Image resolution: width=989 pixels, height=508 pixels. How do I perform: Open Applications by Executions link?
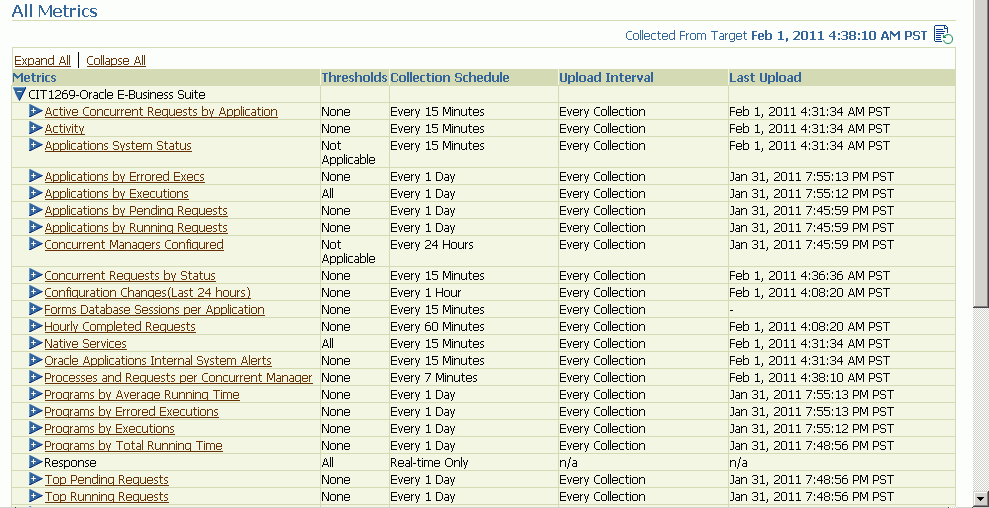116,194
